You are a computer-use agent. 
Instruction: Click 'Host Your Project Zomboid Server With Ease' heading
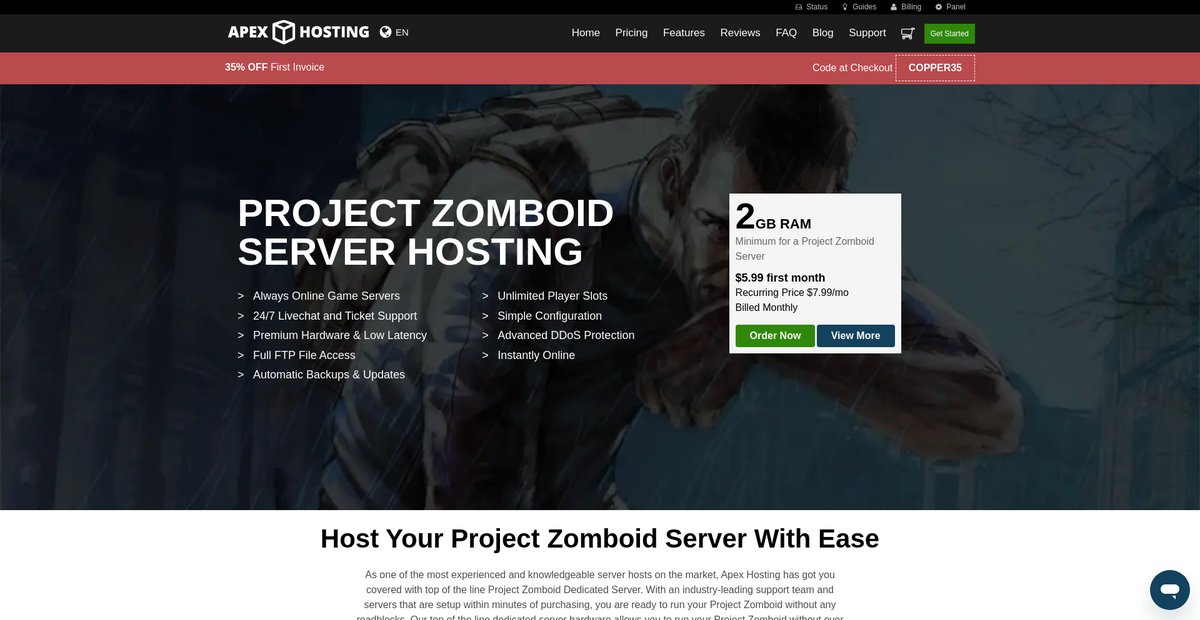pos(600,539)
